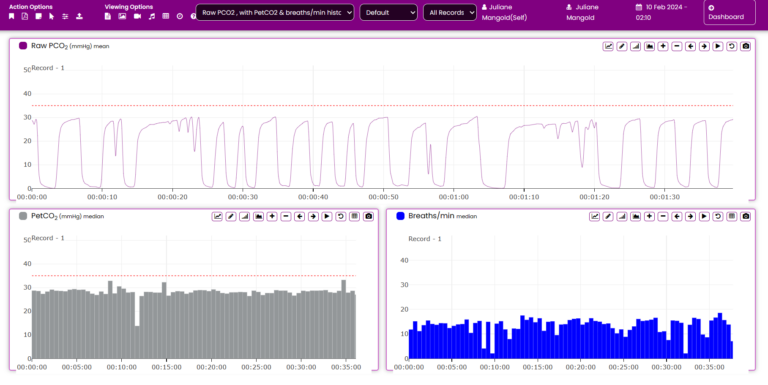Open the screen selector dropdown showing Raw PCO2
This screenshot has width=768, height=385.
[x=275, y=12]
